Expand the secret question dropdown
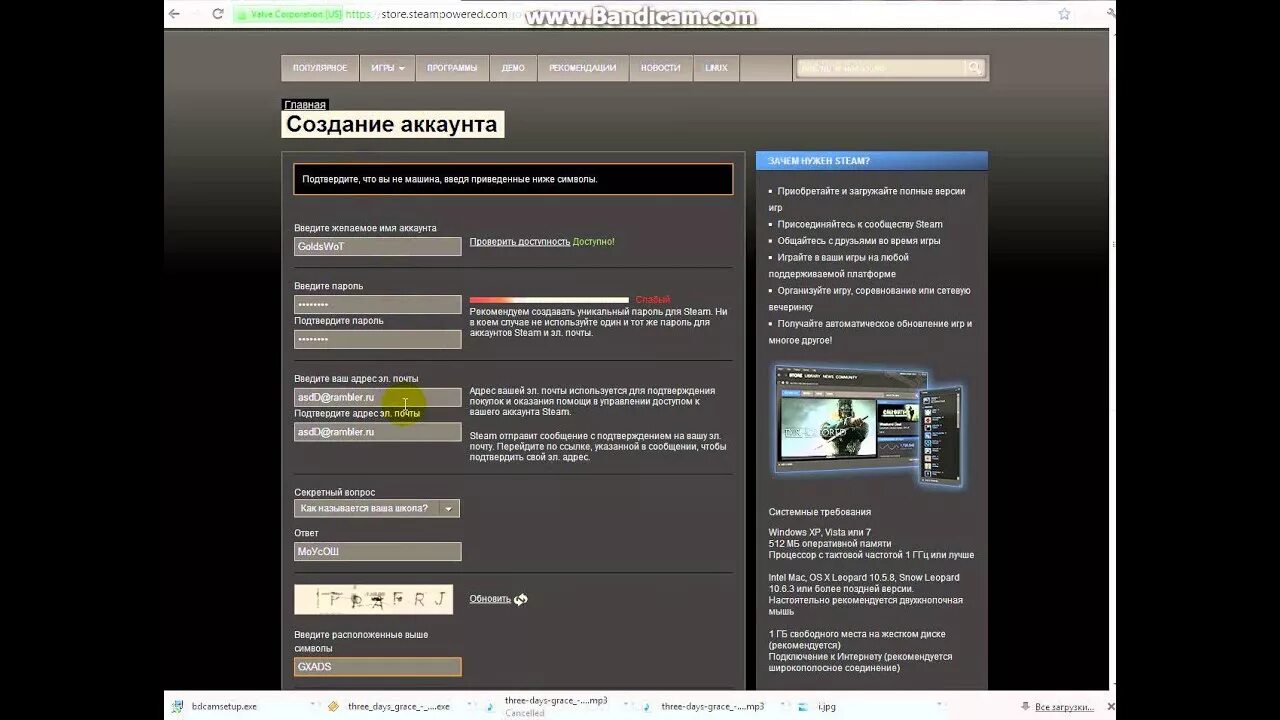 coord(377,508)
